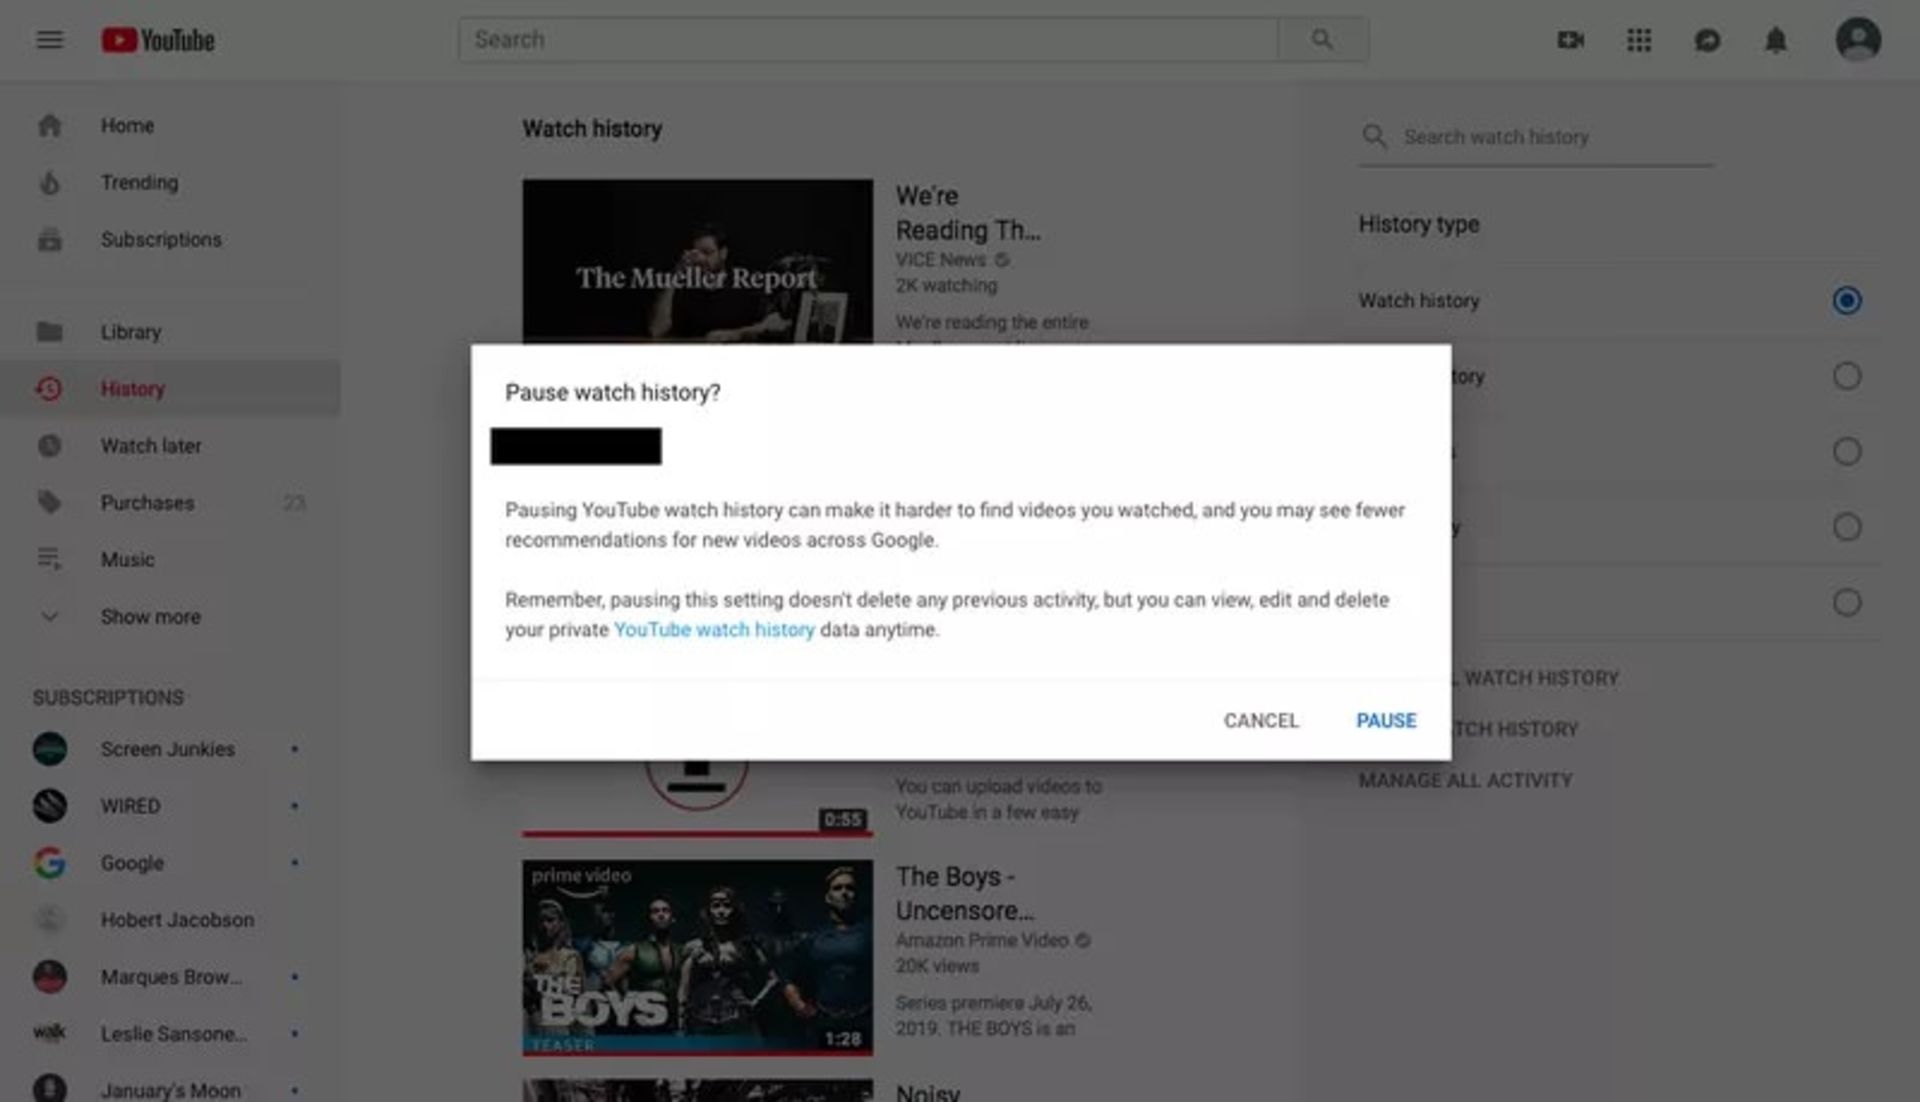
Task: Select the second history type radio button
Action: tap(1846, 376)
